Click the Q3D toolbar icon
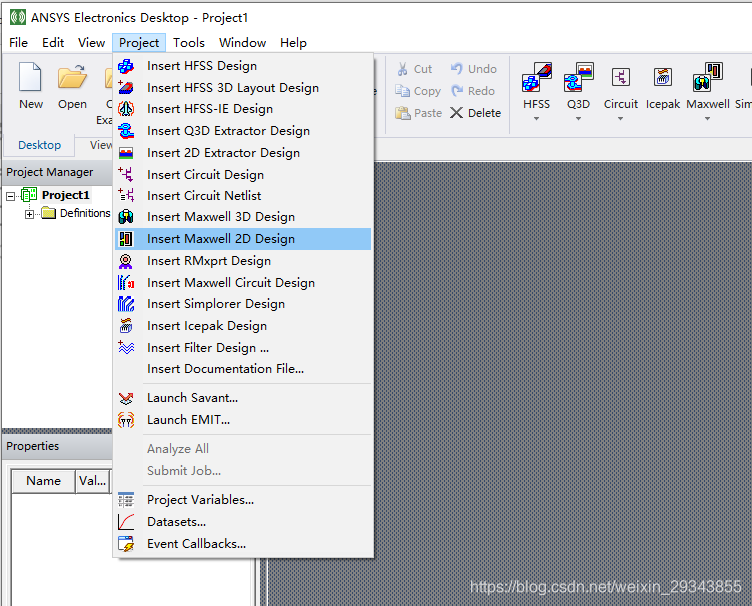Image resolution: width=752 pixels, height=606 pixels. 578,80
